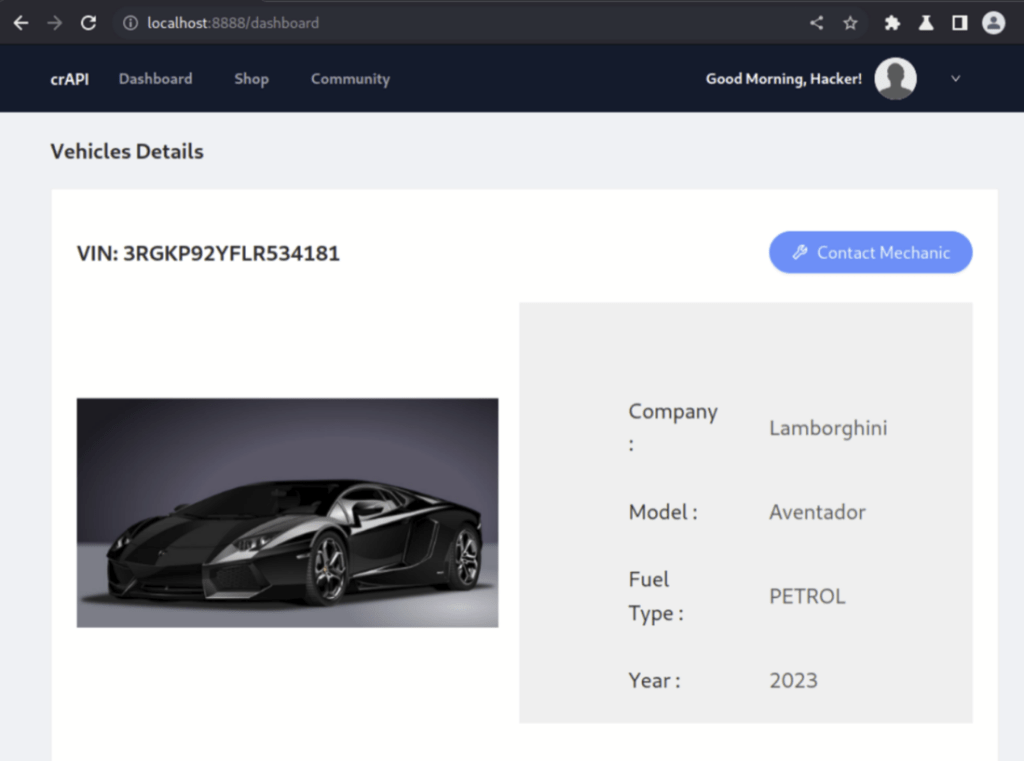The height and width of the screenshot is (761, 1024).
Task: Click the VIN number text
Action: [208, 254]
